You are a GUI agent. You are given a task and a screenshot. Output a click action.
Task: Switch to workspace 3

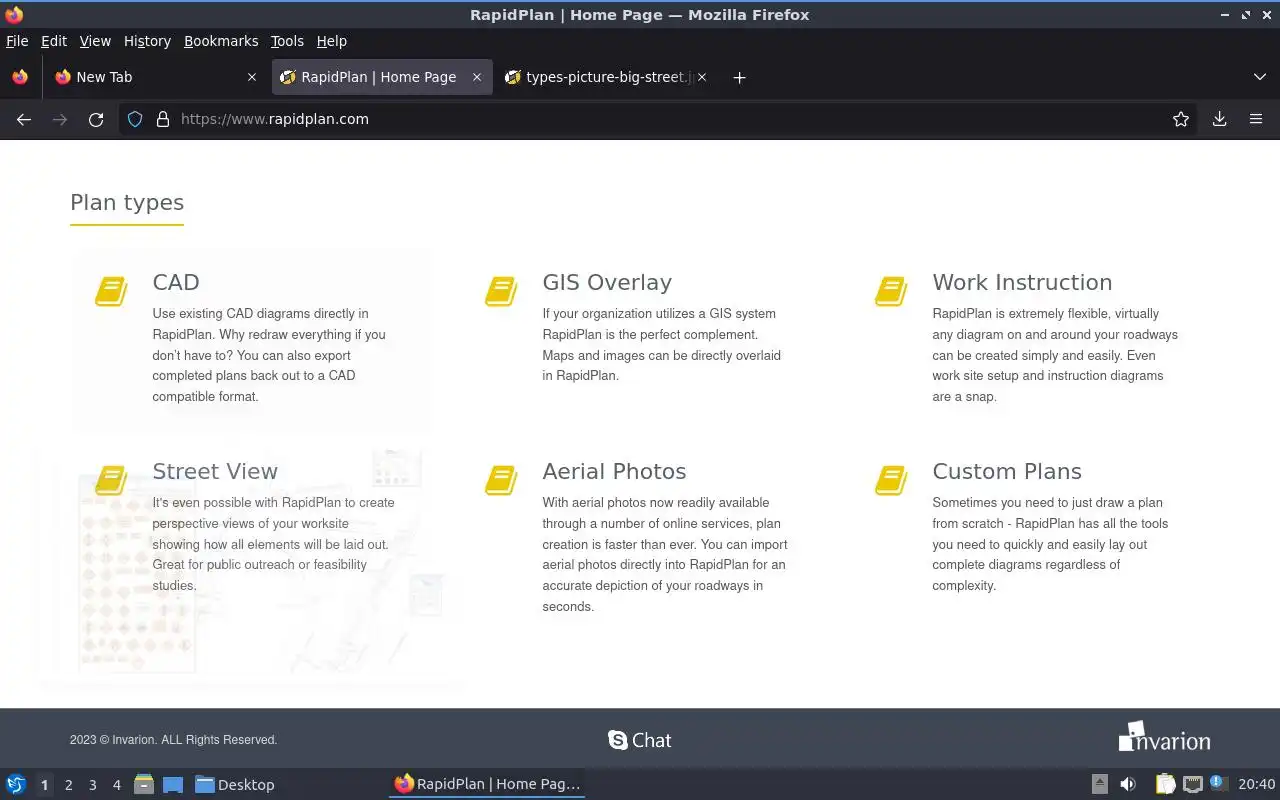point(92,785)
